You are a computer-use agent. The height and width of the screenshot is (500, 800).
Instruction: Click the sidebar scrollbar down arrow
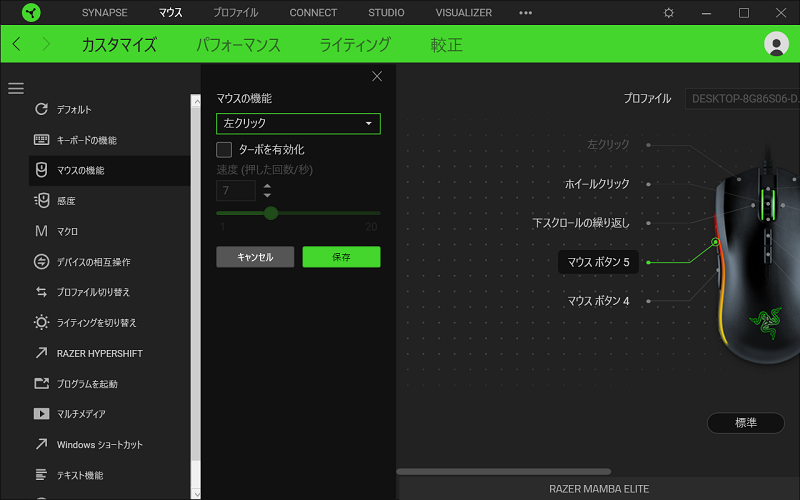click(x=196, y=494)
